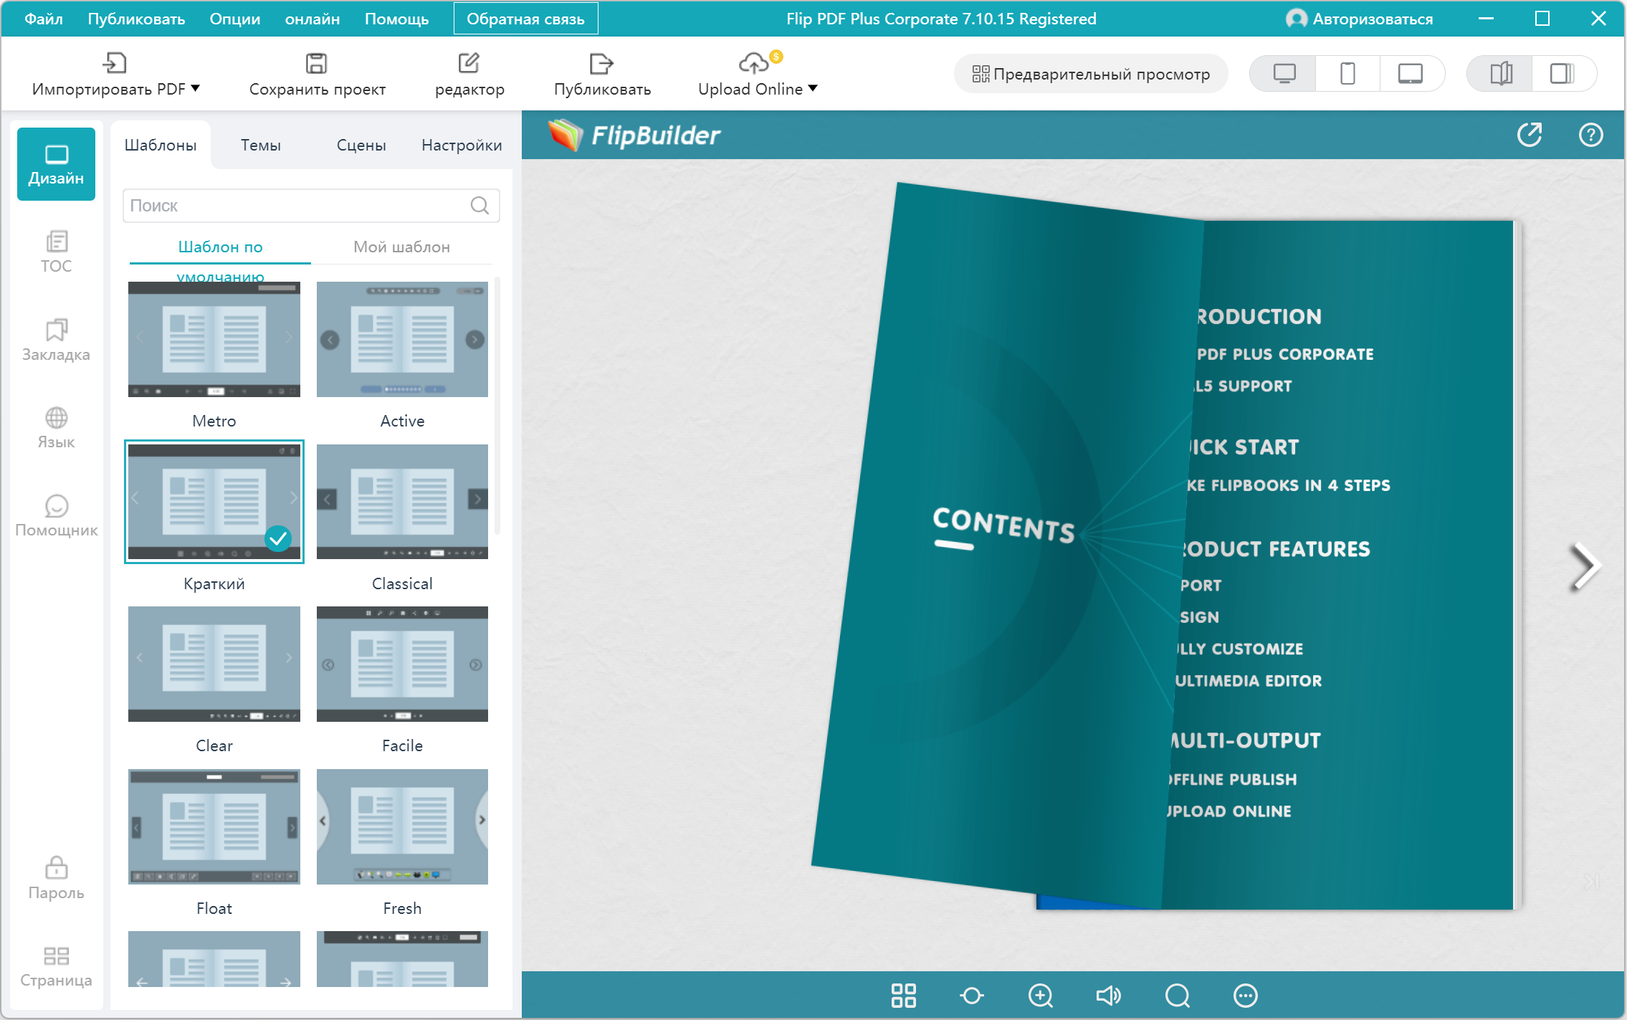Show the Мой шаблон tab
Image resolution: width=1627 pixels, height=1020 pixels.
(401, 246)
